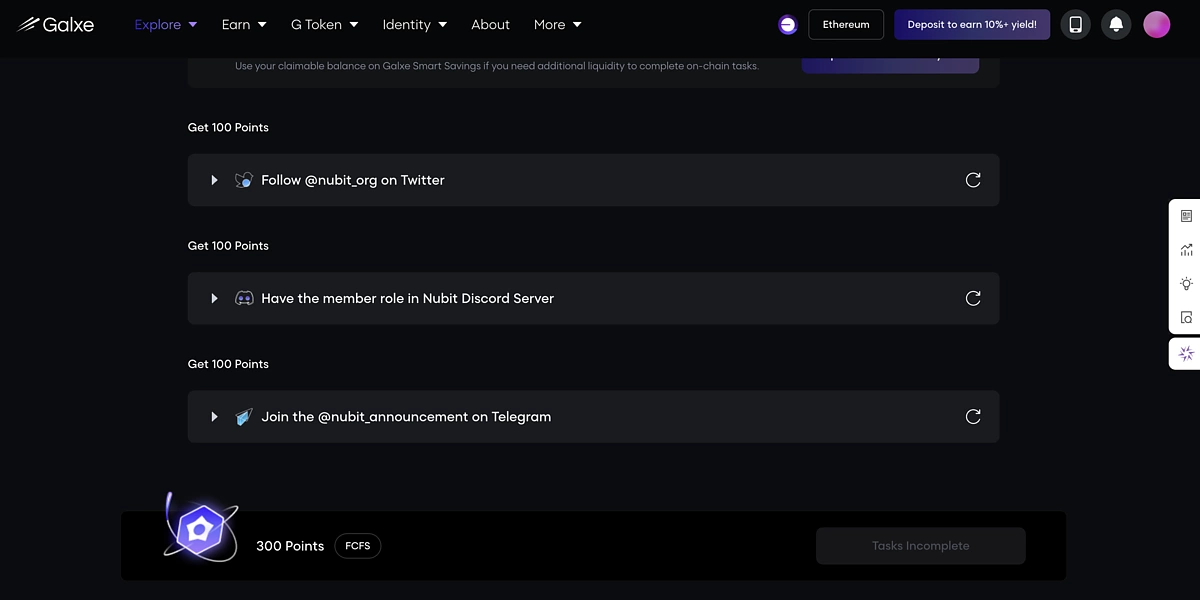Click the 300 Points badge icon
Screen dimensions: 1200x600
point(200,528)
